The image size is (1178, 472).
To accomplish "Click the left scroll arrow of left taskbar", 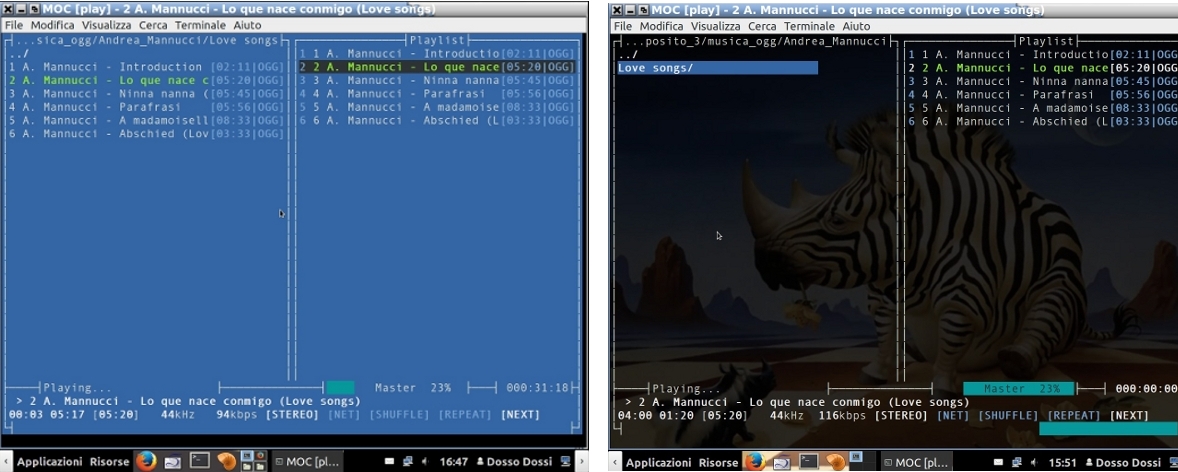I will 6,461.
